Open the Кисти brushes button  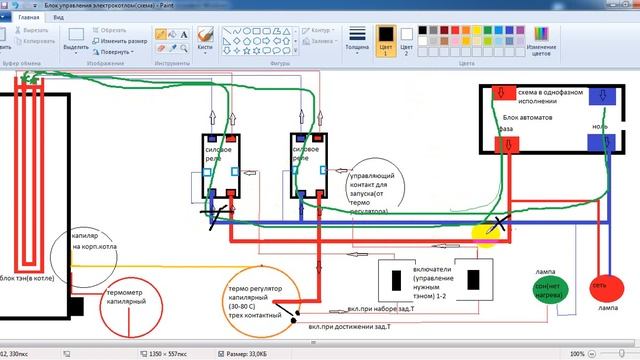coord(205,41)
